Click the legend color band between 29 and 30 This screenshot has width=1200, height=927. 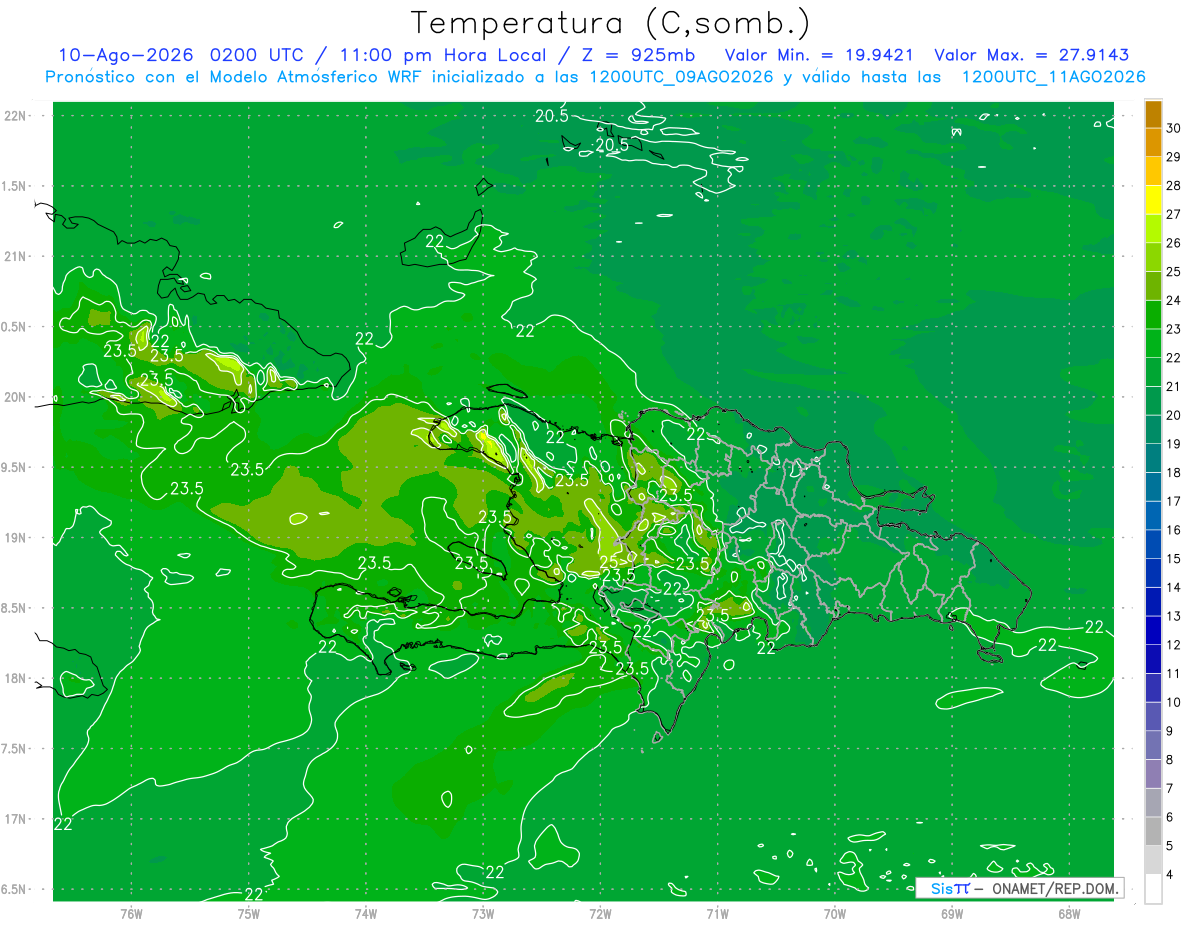1153,143
